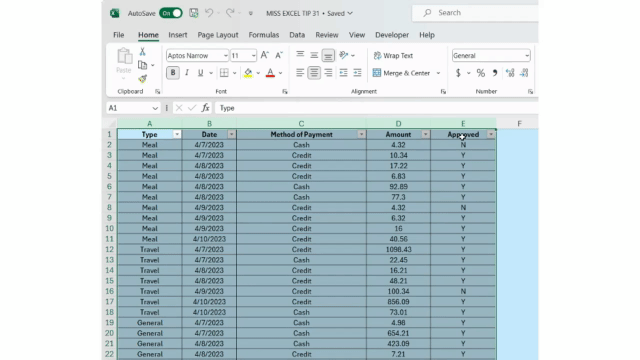Click the Cut scissors icon
This screenshot has height=360, width=640.
pos(142,51)
